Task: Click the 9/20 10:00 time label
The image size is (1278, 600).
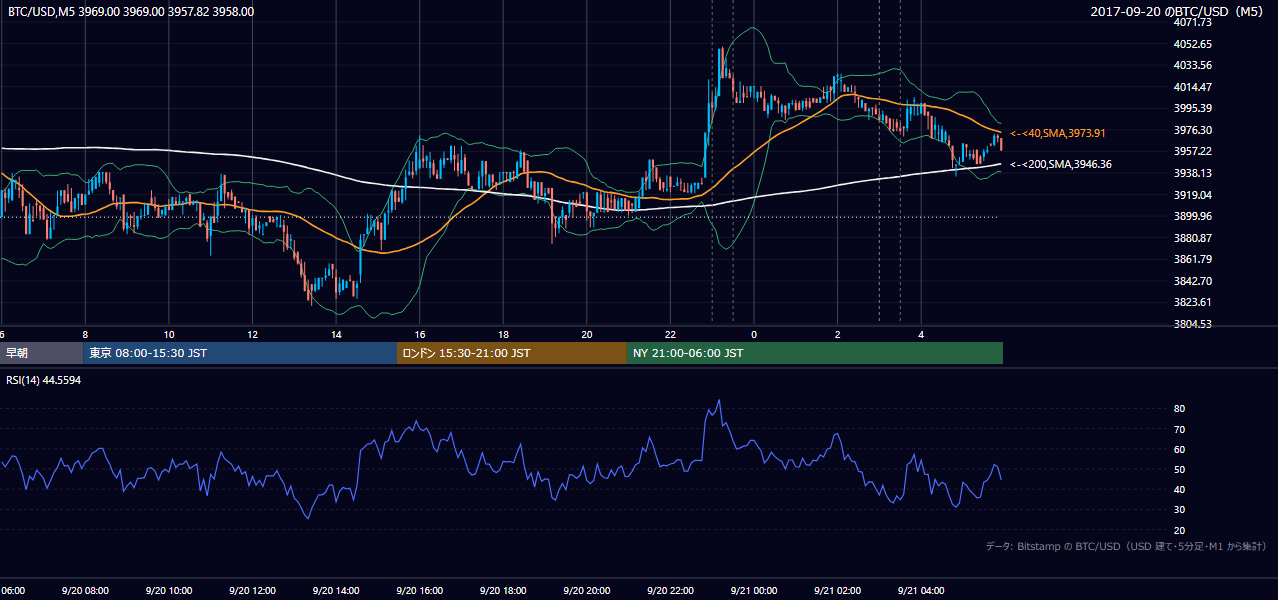Action: pos(169,590)
